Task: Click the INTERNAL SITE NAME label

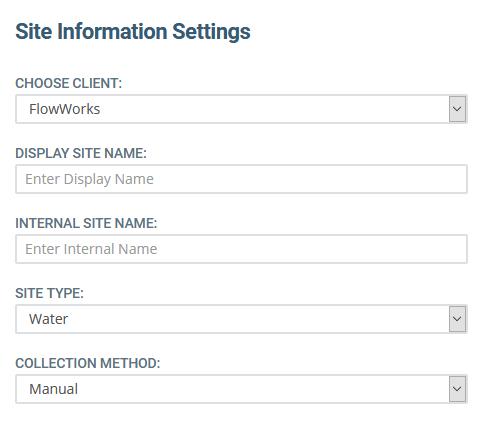Action: (x=86, y=223)
